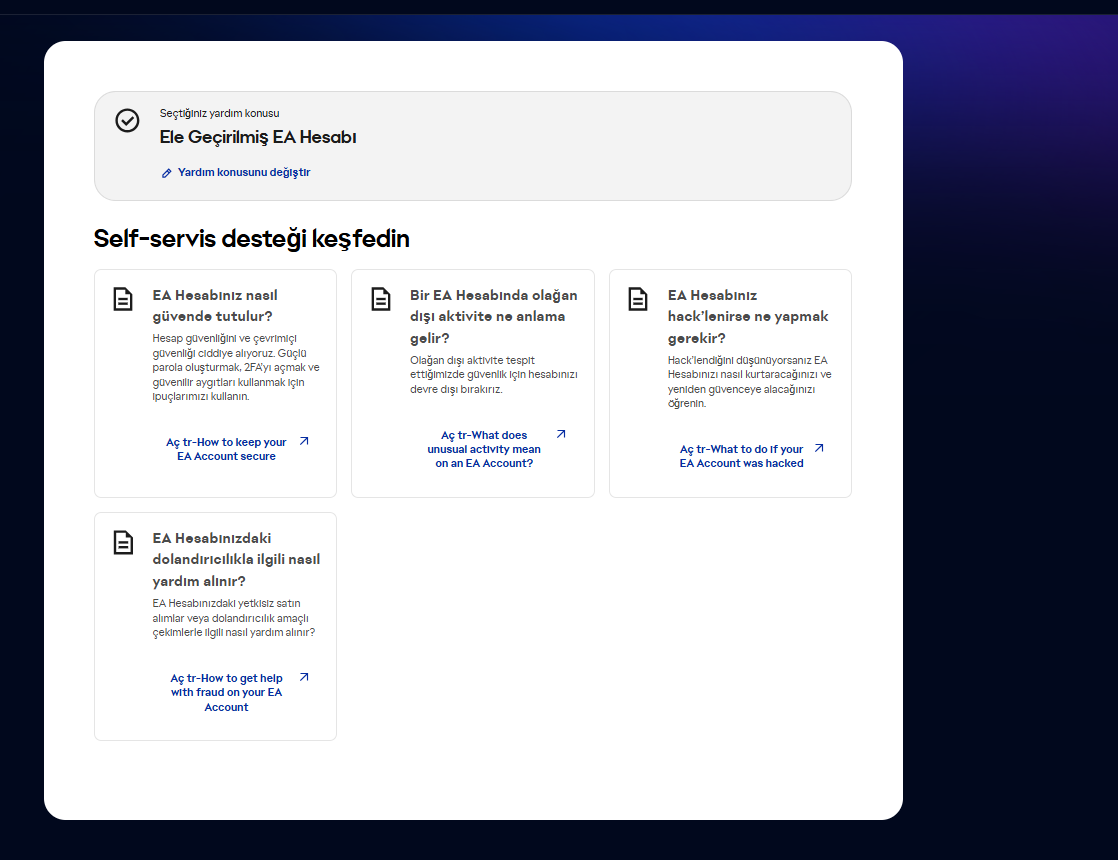Click title 'Bir EA Hesabında olağan dışı aktivite ne anlama gelir?'
The width and height of the screenshot is (1118, 860).
click(x=493, y=317)
